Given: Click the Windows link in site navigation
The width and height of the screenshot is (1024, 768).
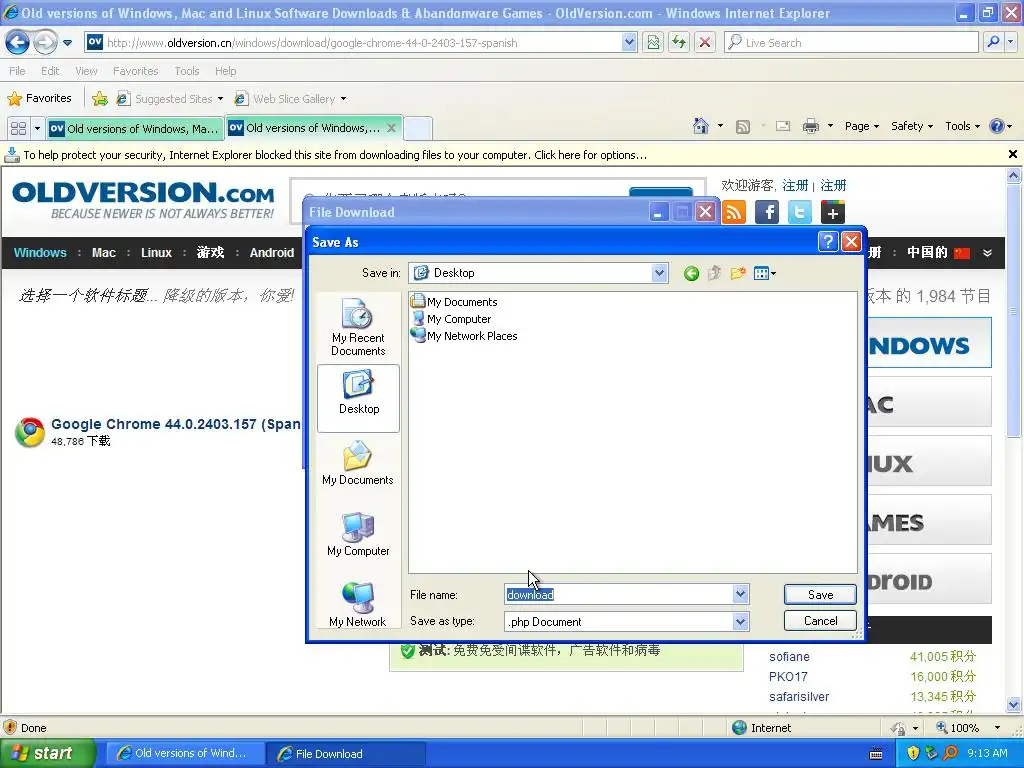Looking at the screenshot, I should point(40,253).
